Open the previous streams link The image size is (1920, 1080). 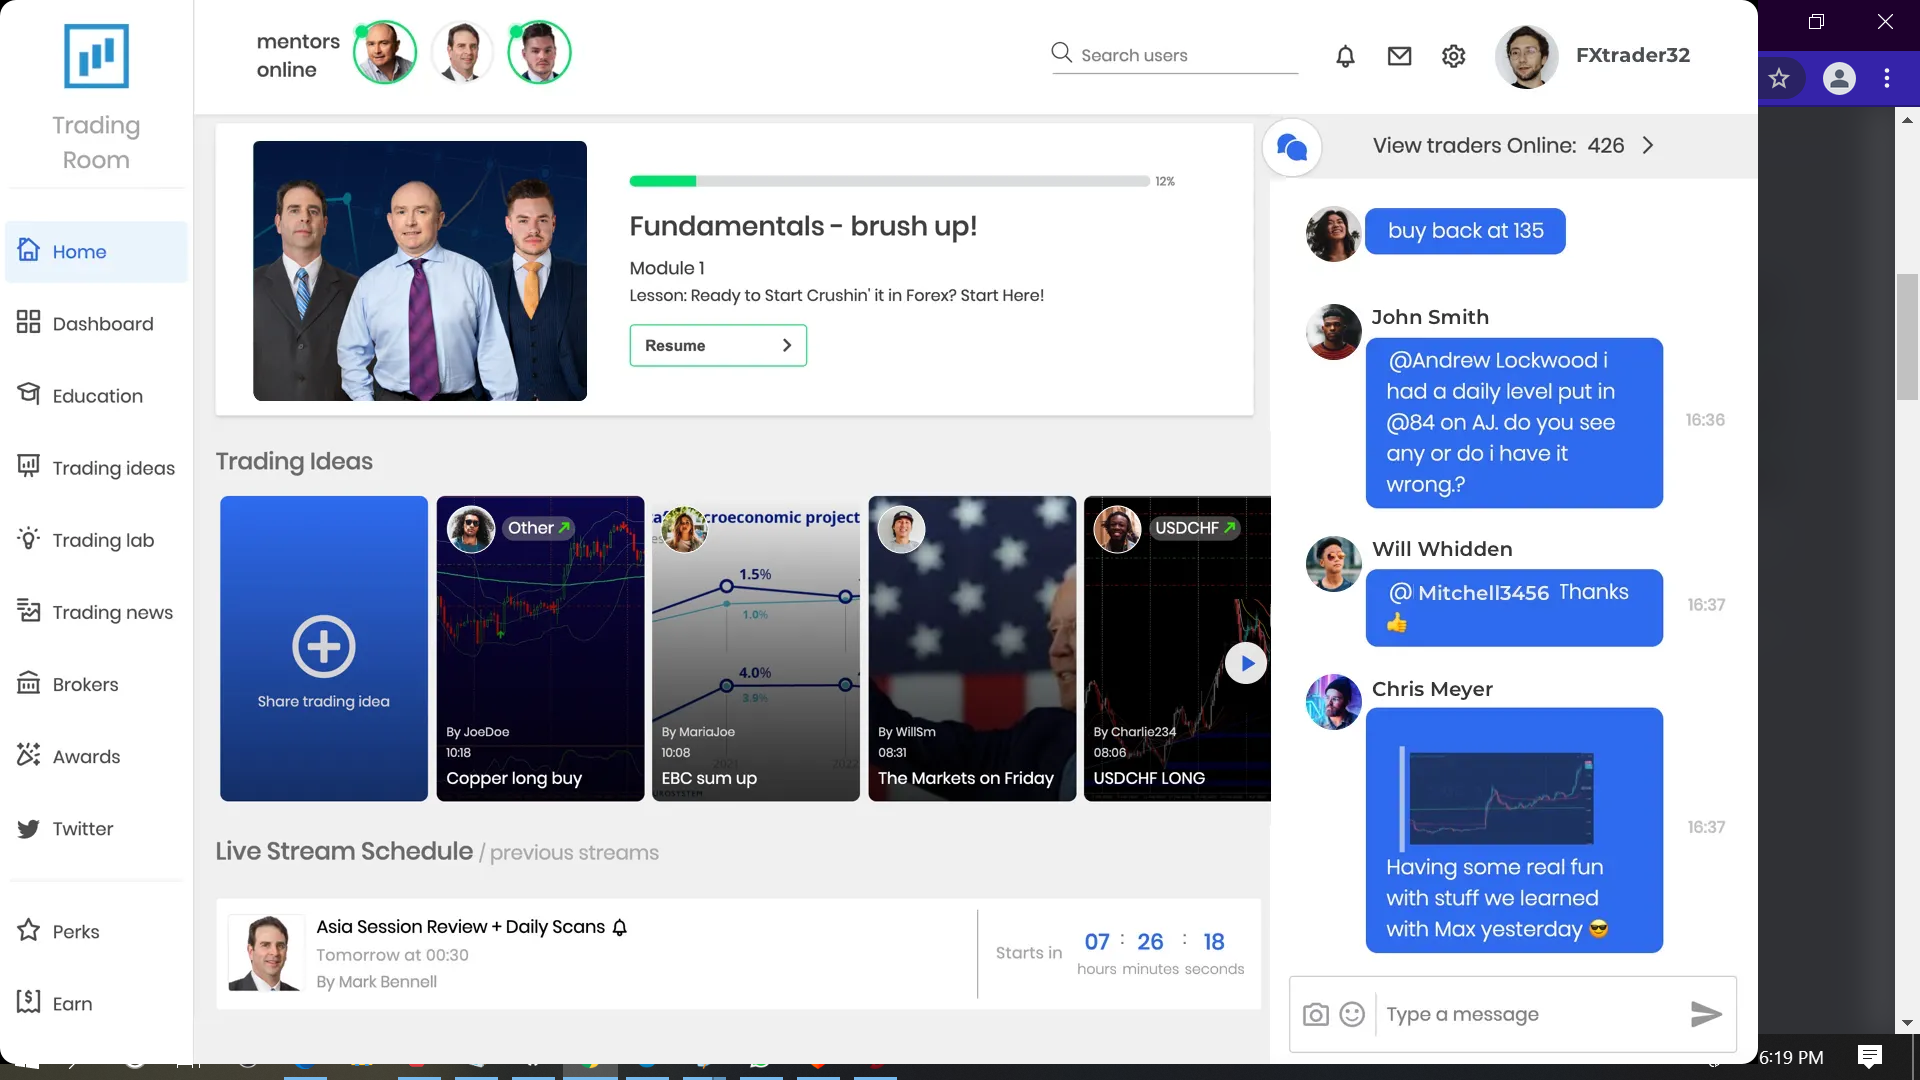coord(574,853)
